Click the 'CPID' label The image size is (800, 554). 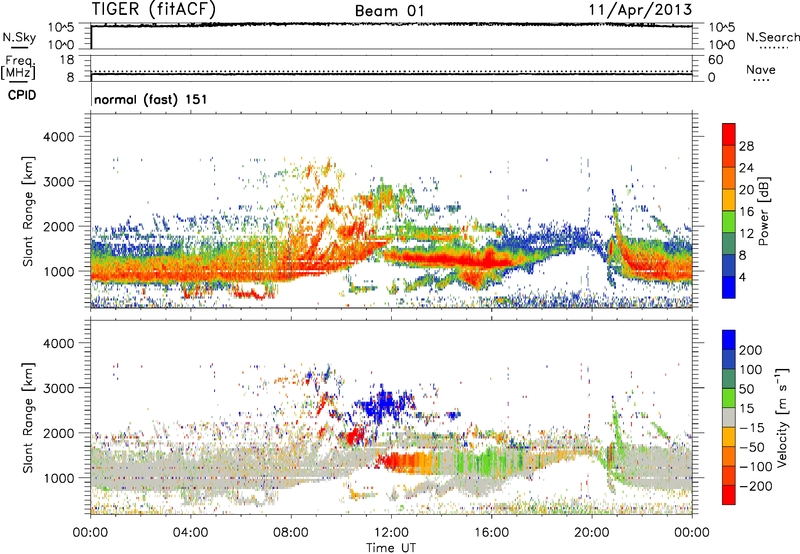pos(22,95)
